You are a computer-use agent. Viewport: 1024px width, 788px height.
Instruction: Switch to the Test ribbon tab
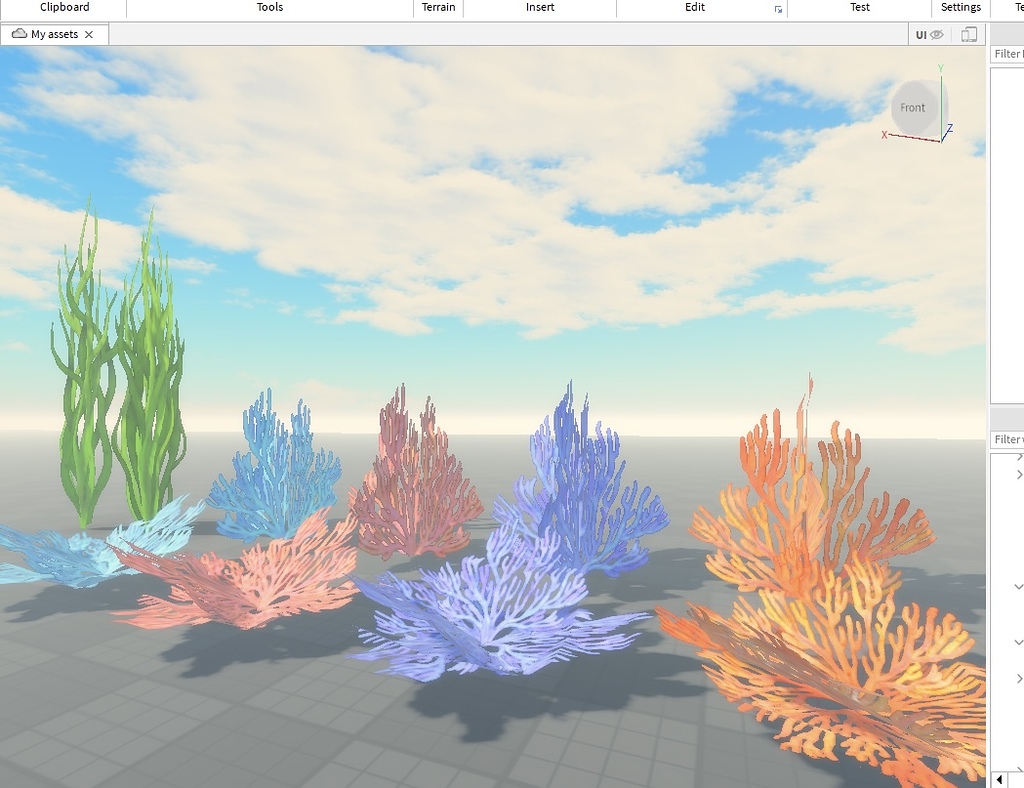(x=859, y=7)
